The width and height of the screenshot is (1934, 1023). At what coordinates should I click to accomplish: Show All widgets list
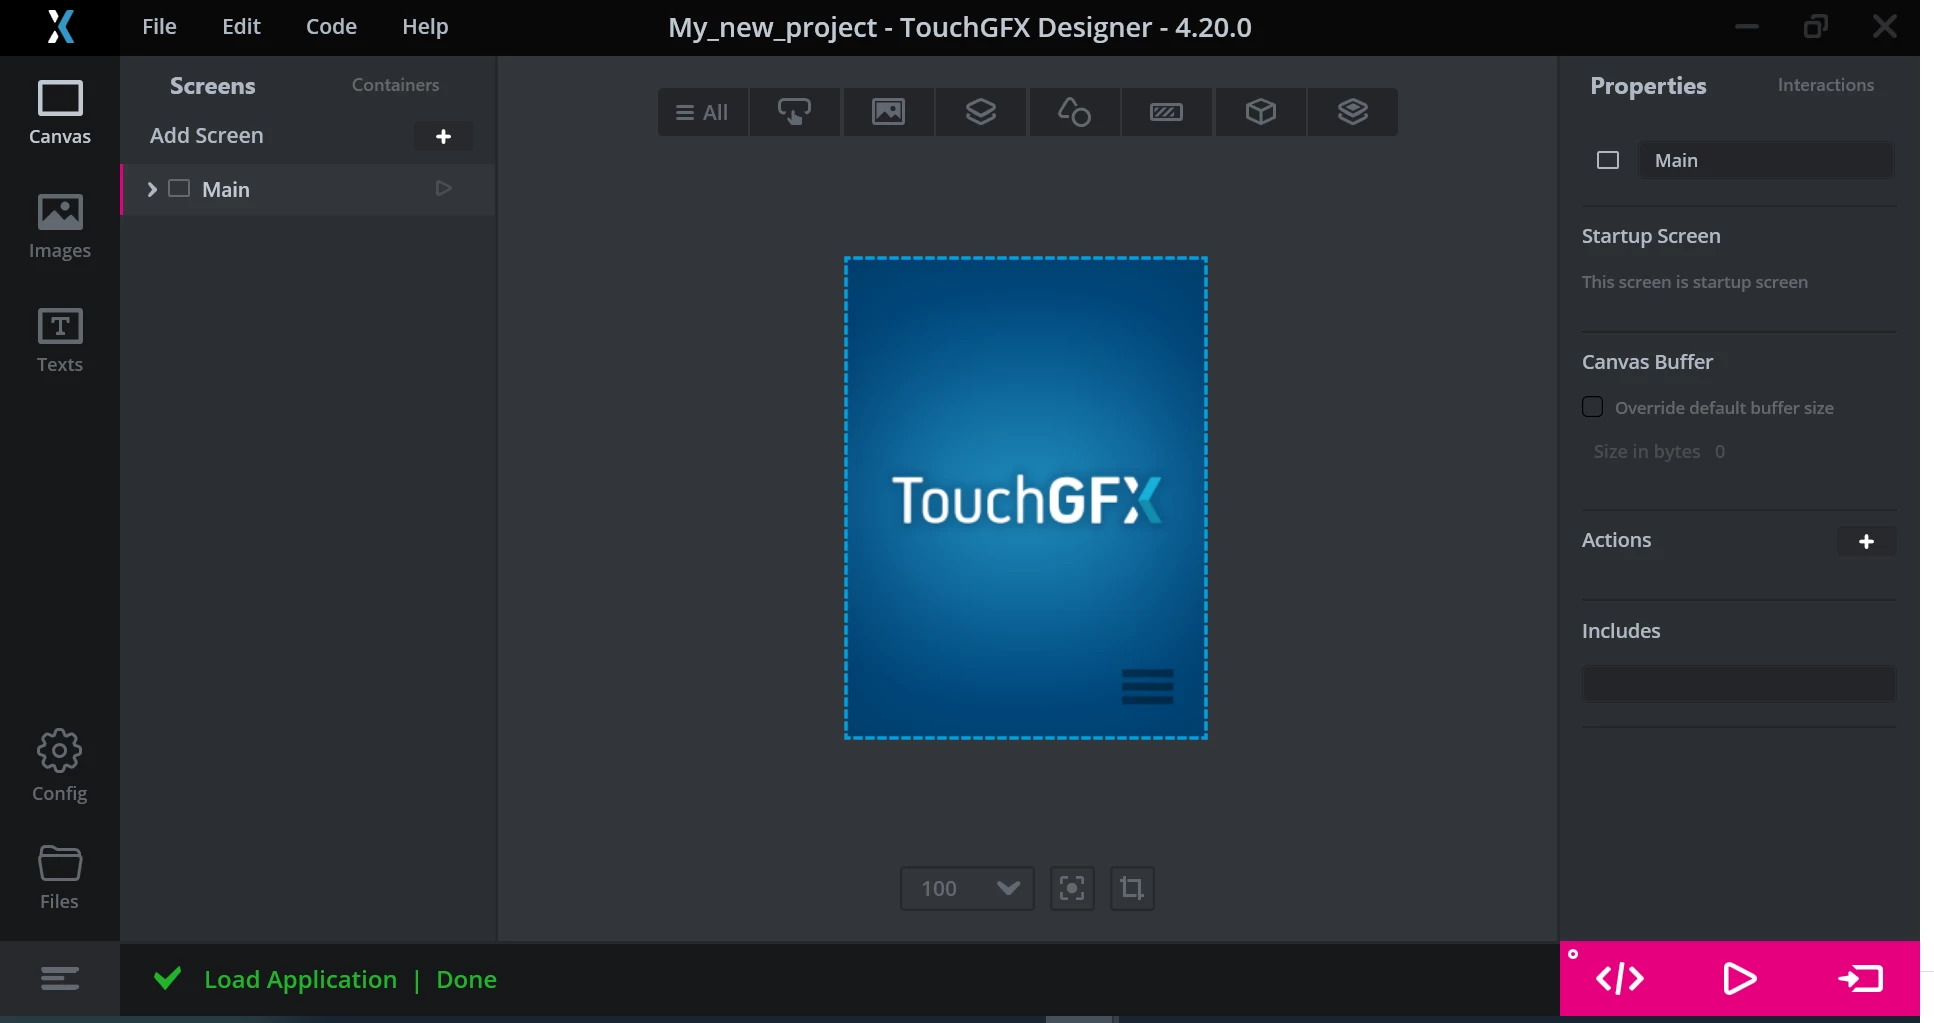[702, 112]
